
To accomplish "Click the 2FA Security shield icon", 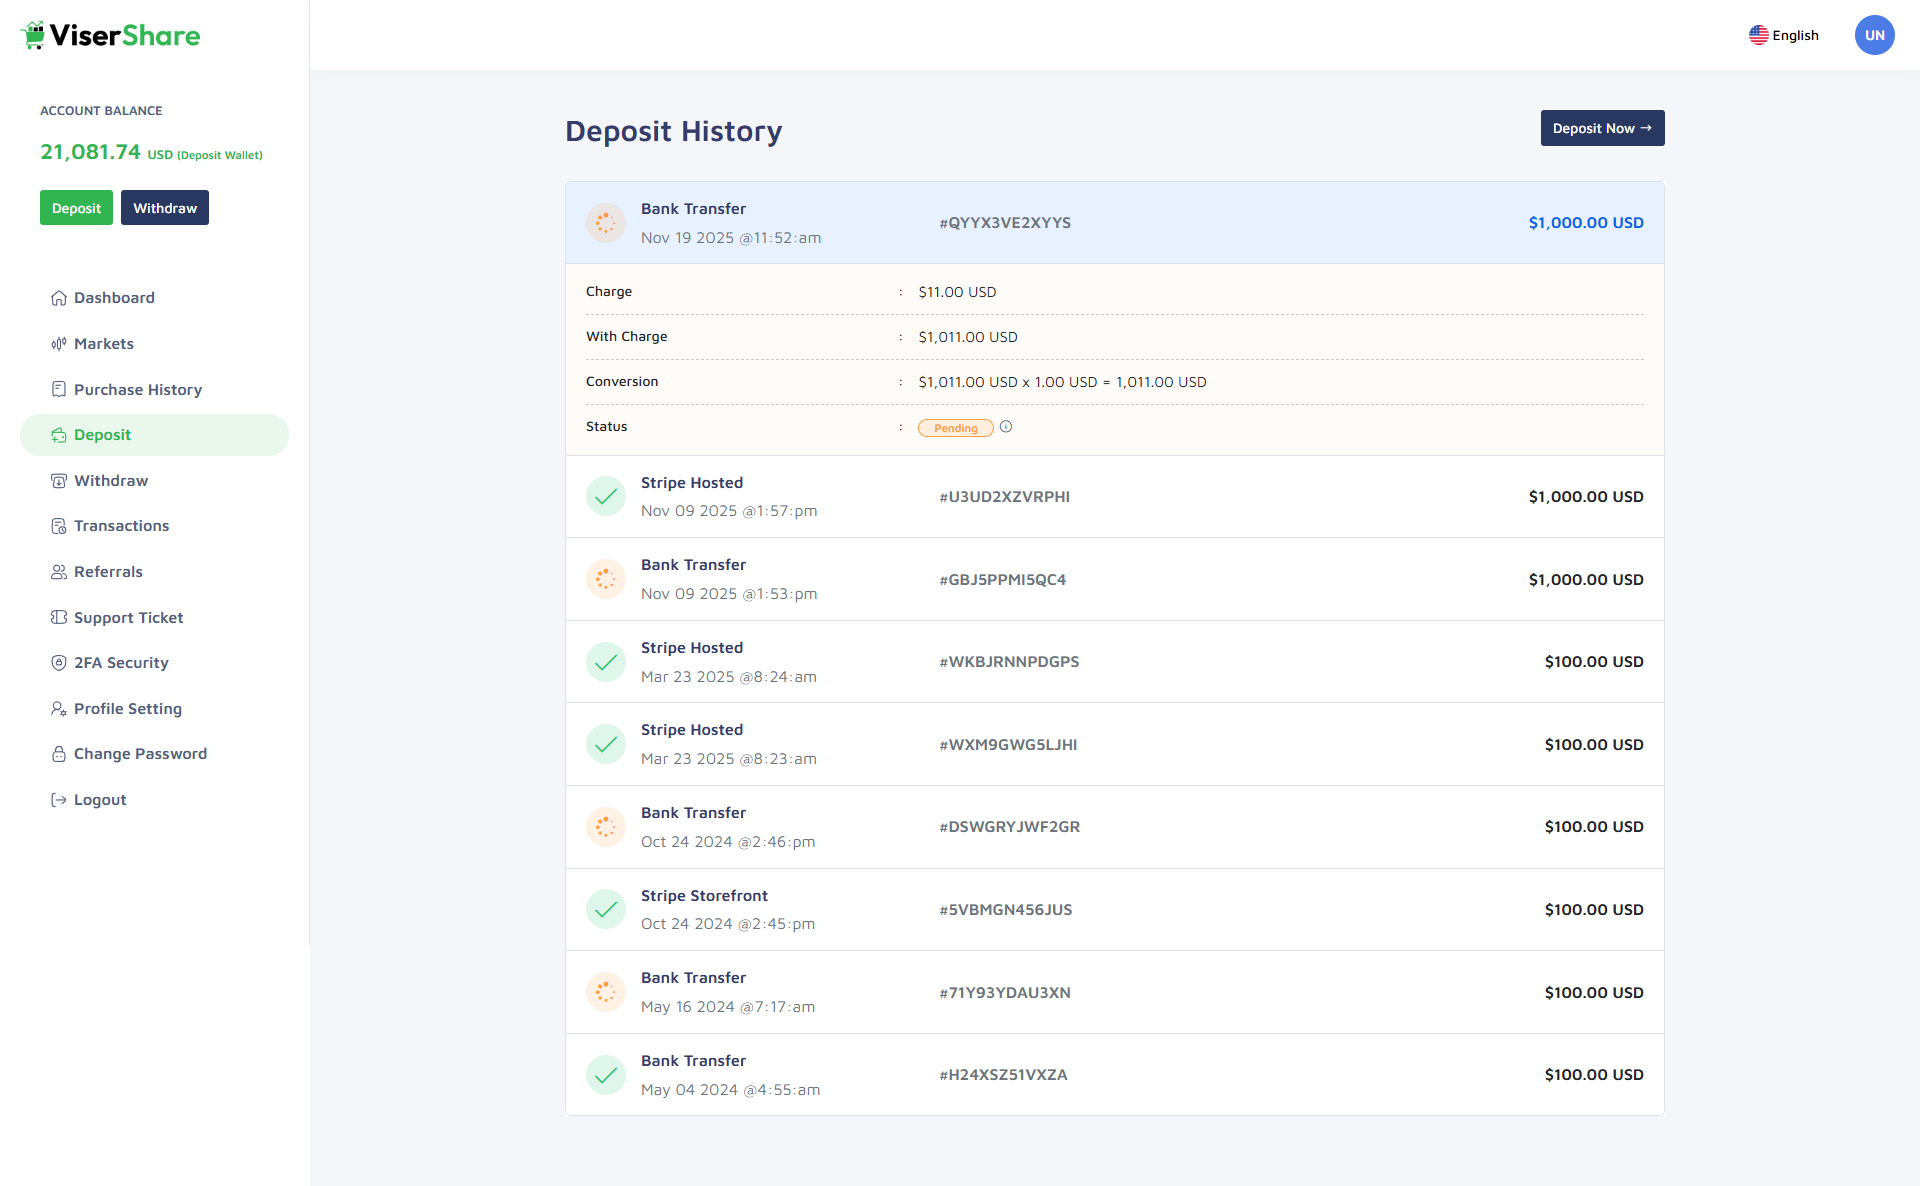I will point(59,663).
